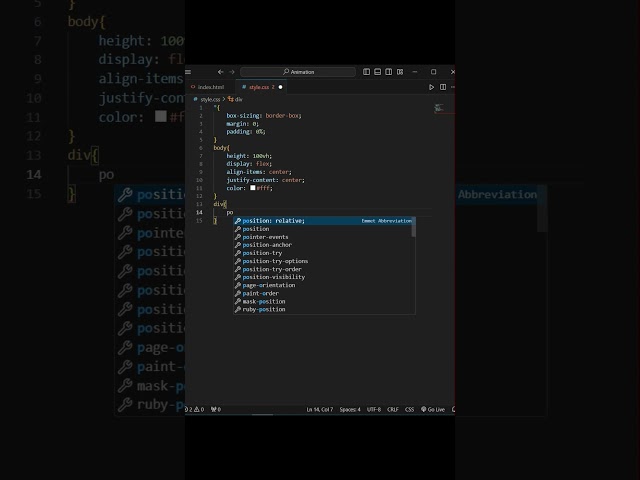The width and height of the screenshot is (640, 480).
Task: Open the white #fff color swatch
Action: [x=253, y=188]
